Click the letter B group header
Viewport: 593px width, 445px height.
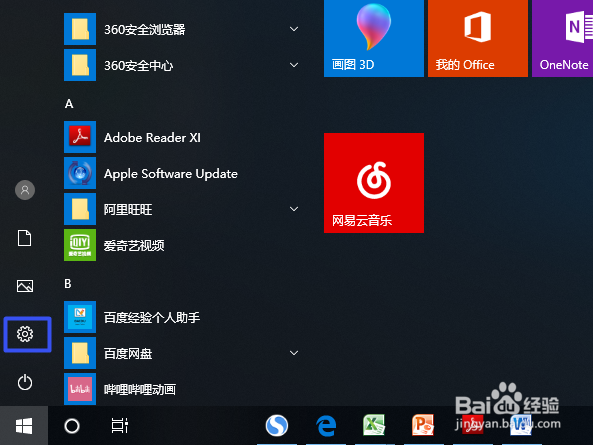(x=68, y=284)
